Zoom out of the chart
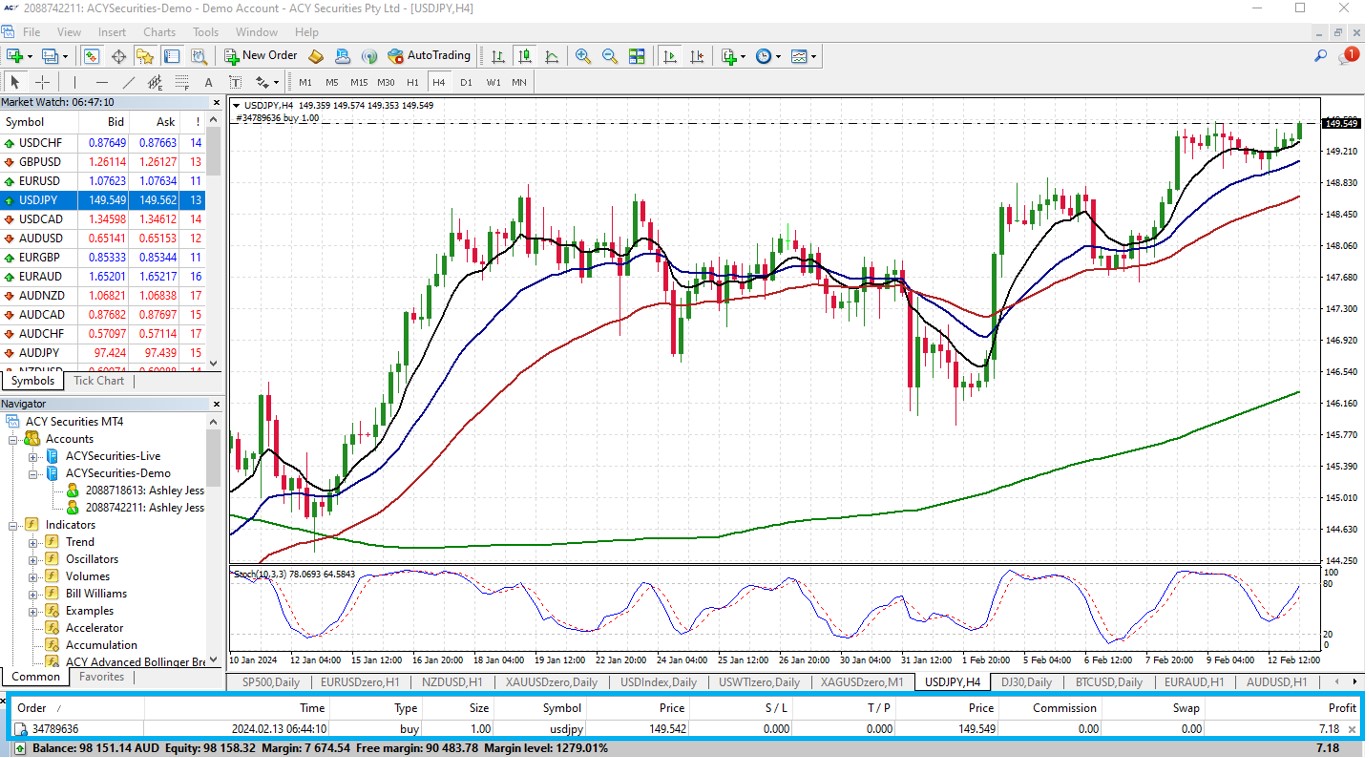1369x758 pixels. tap(610, 56)
